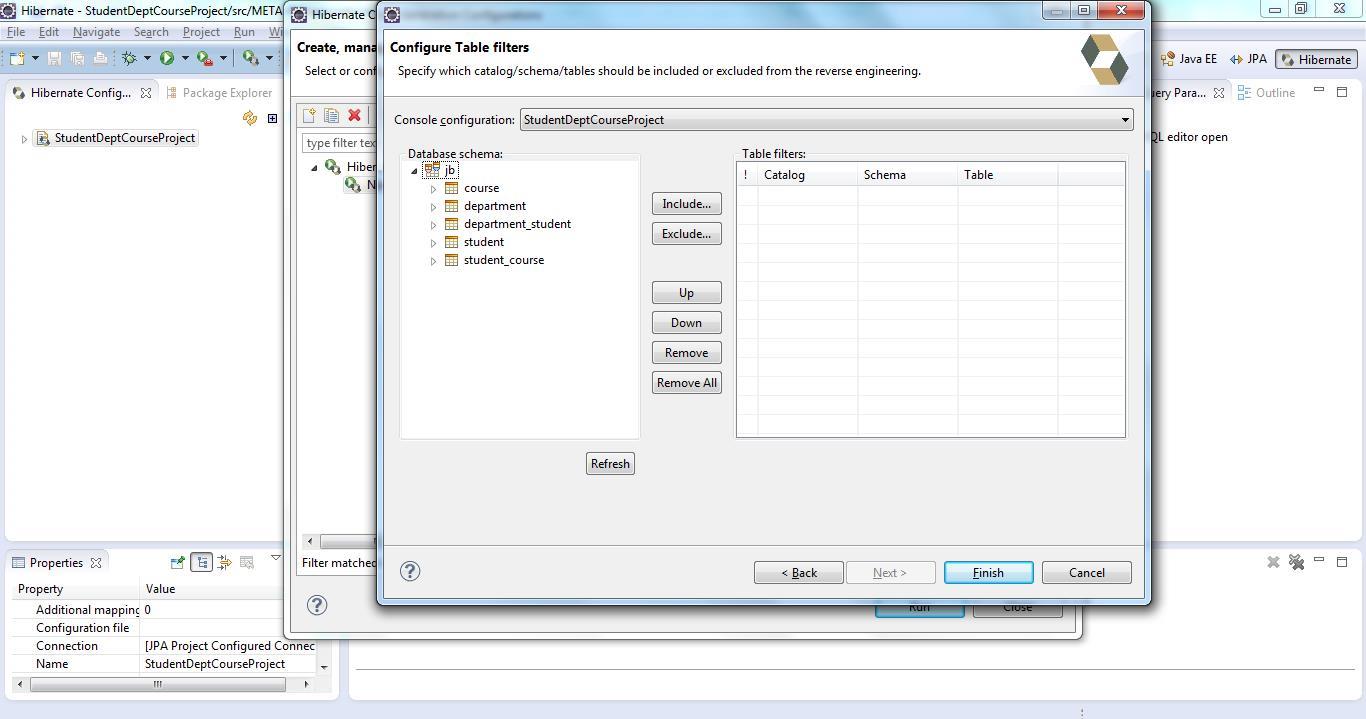Click Show Advanced Properties icon in Properties view
Screen dimensions: 1366x719
[224, 562]
